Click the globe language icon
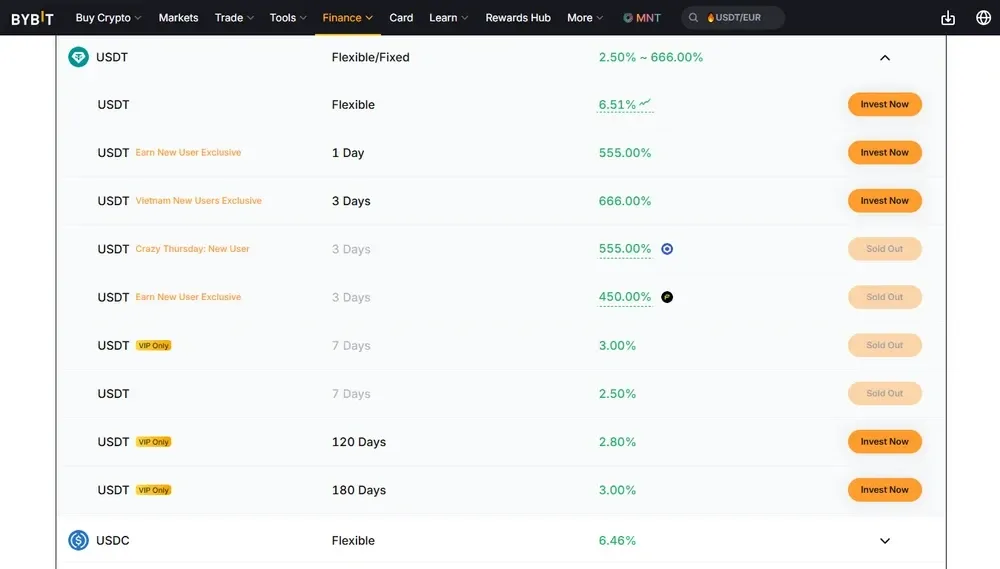 click(x=983, y=18)
